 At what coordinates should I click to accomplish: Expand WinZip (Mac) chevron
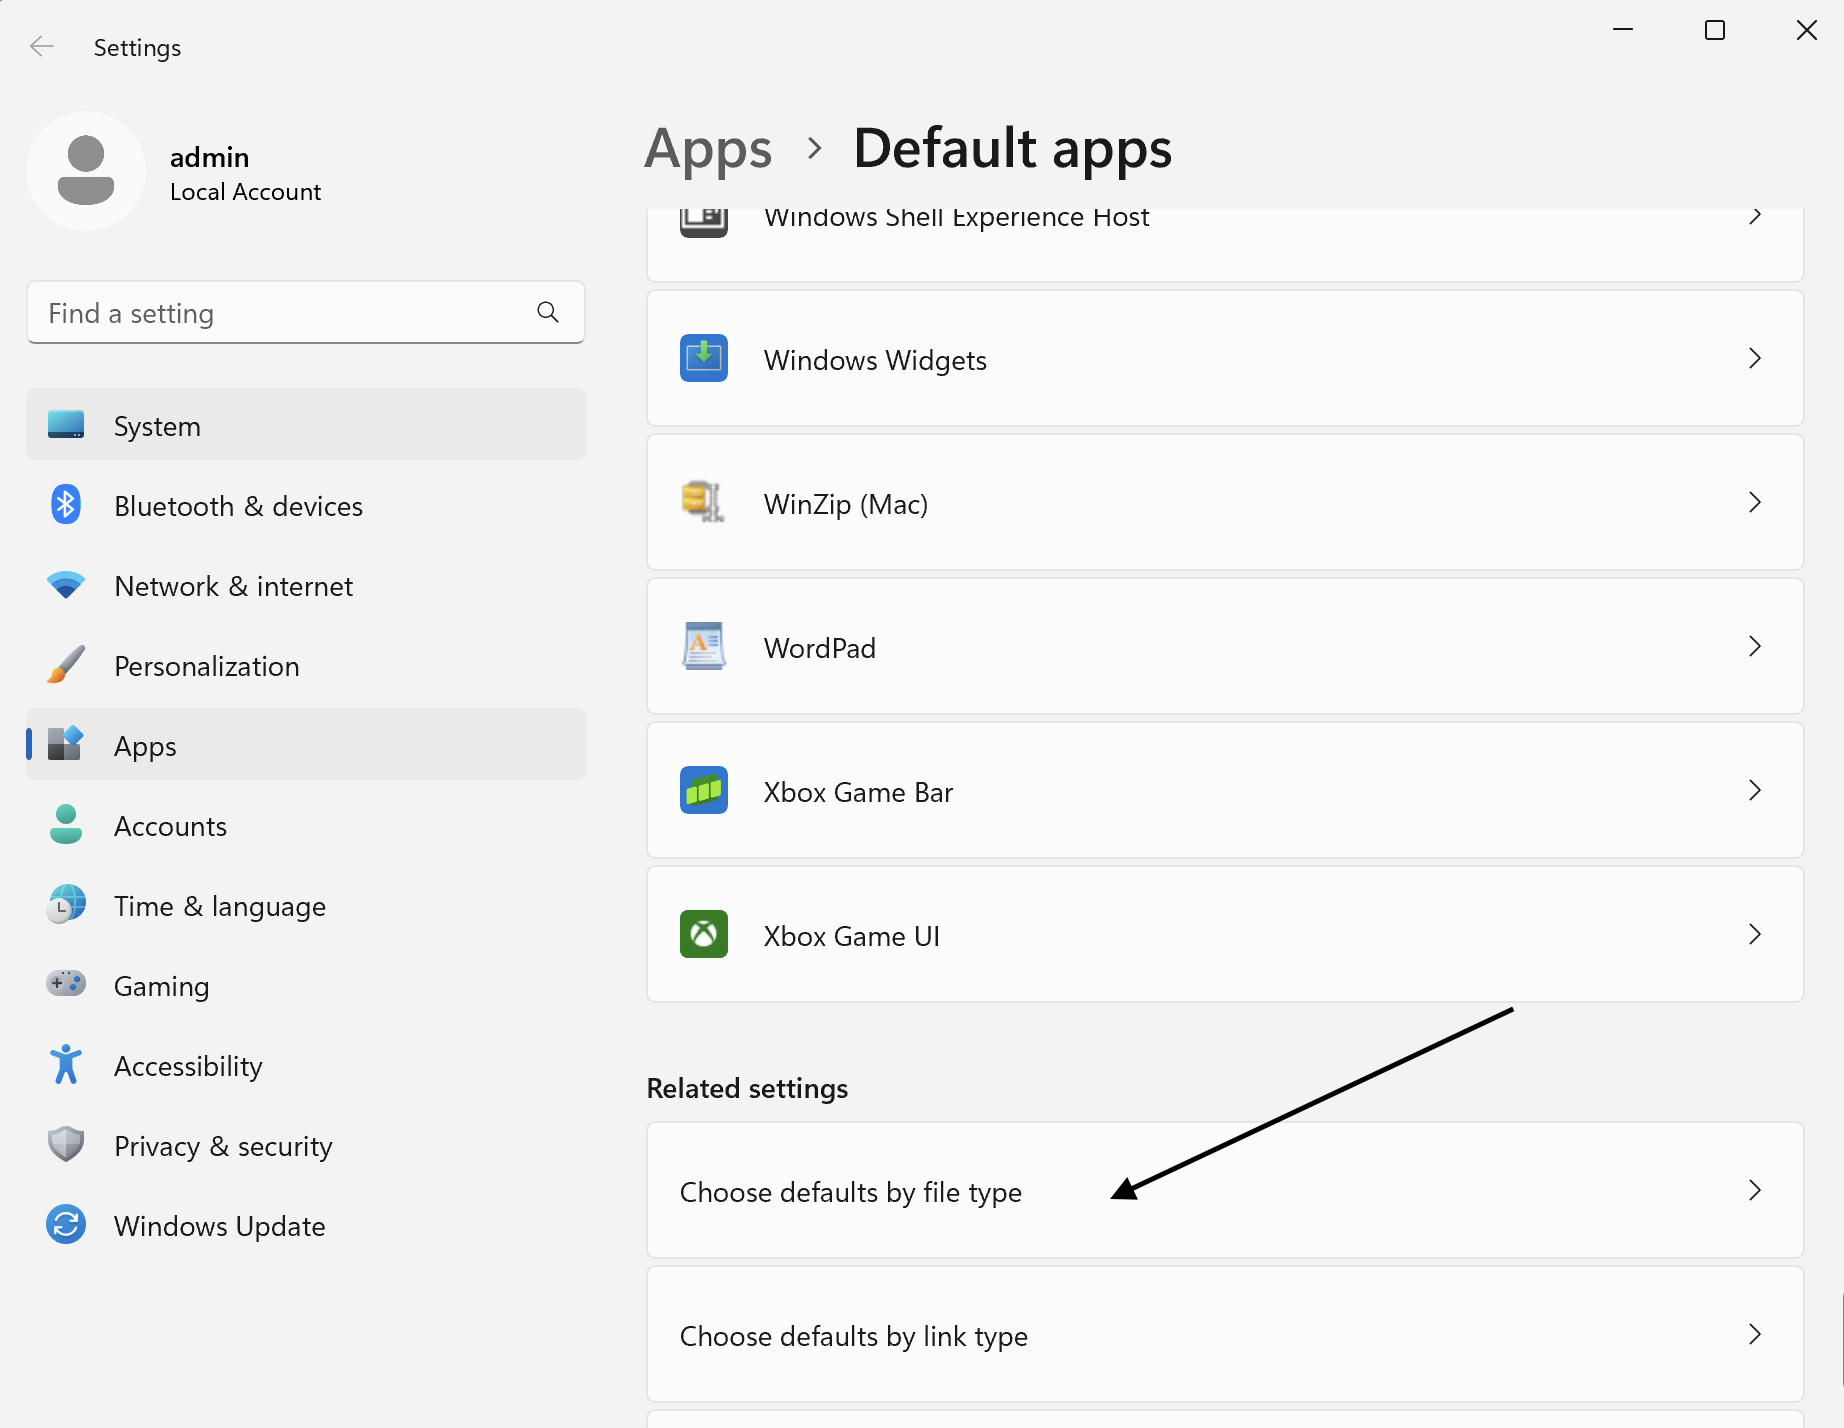coord(1755,502)
